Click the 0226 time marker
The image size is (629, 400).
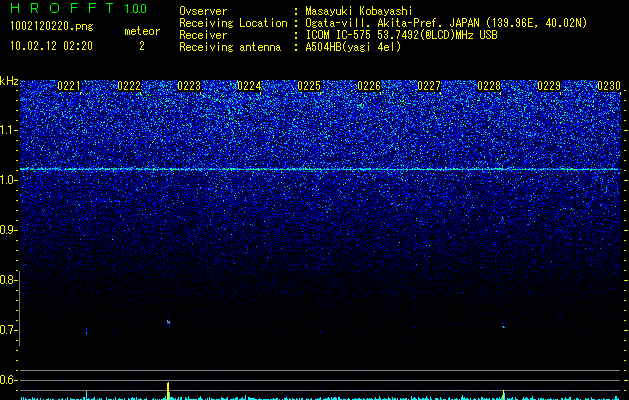(x=369, y=86)
